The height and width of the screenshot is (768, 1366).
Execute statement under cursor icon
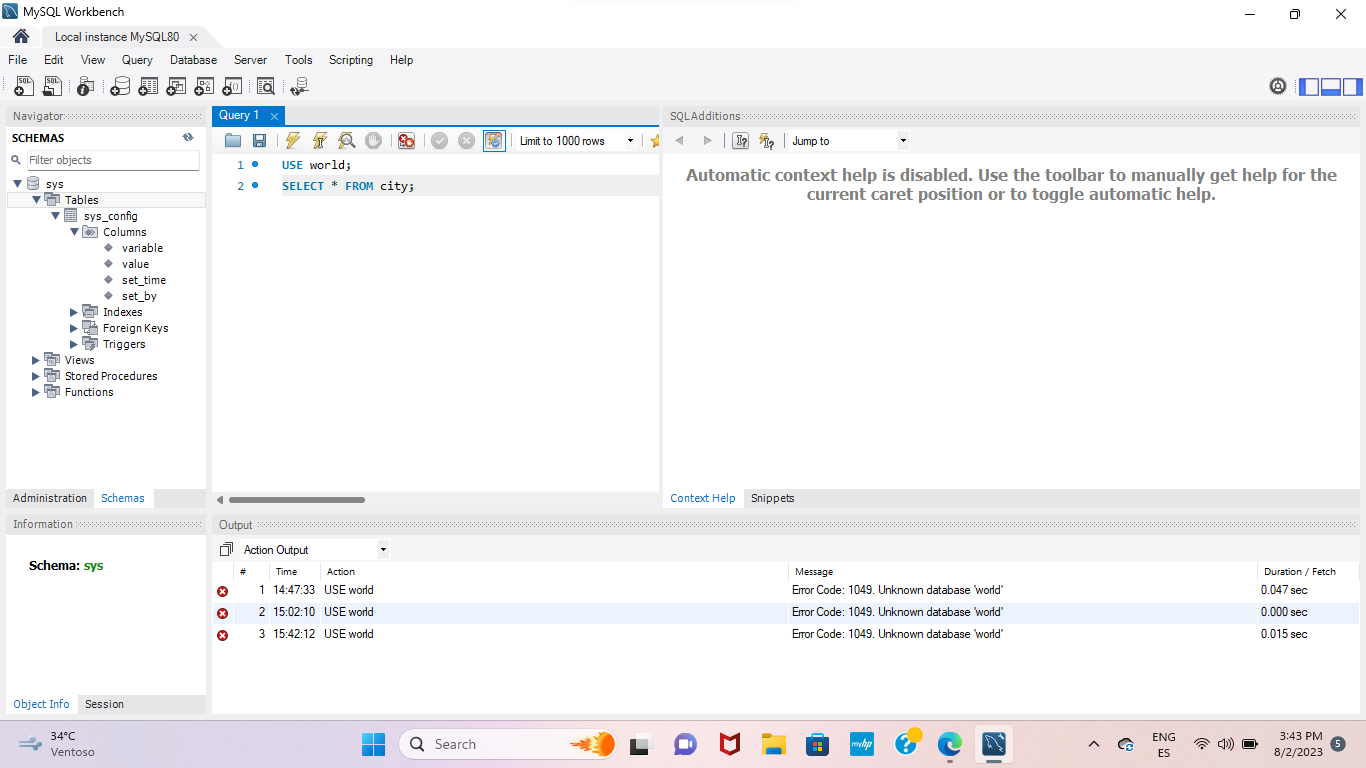coord(320,141)
